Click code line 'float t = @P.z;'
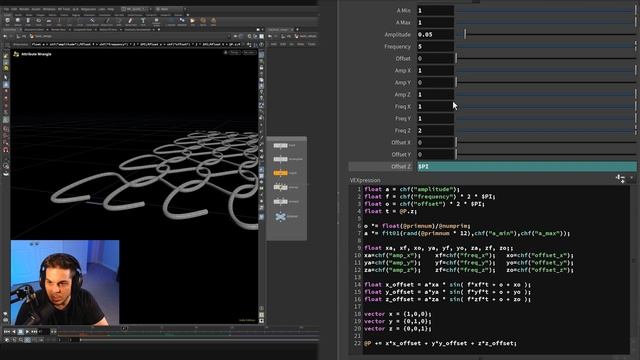The width and height of the screenshot is (640, 360). [x=390, y=211]
